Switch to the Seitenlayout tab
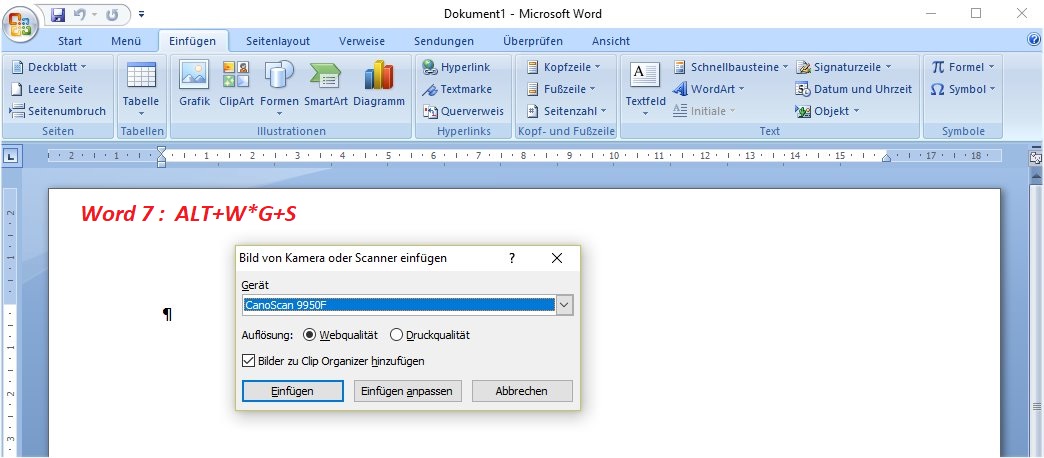This screenshot has height=458, width=1044. pyautogui.click(x=278, y=41)
